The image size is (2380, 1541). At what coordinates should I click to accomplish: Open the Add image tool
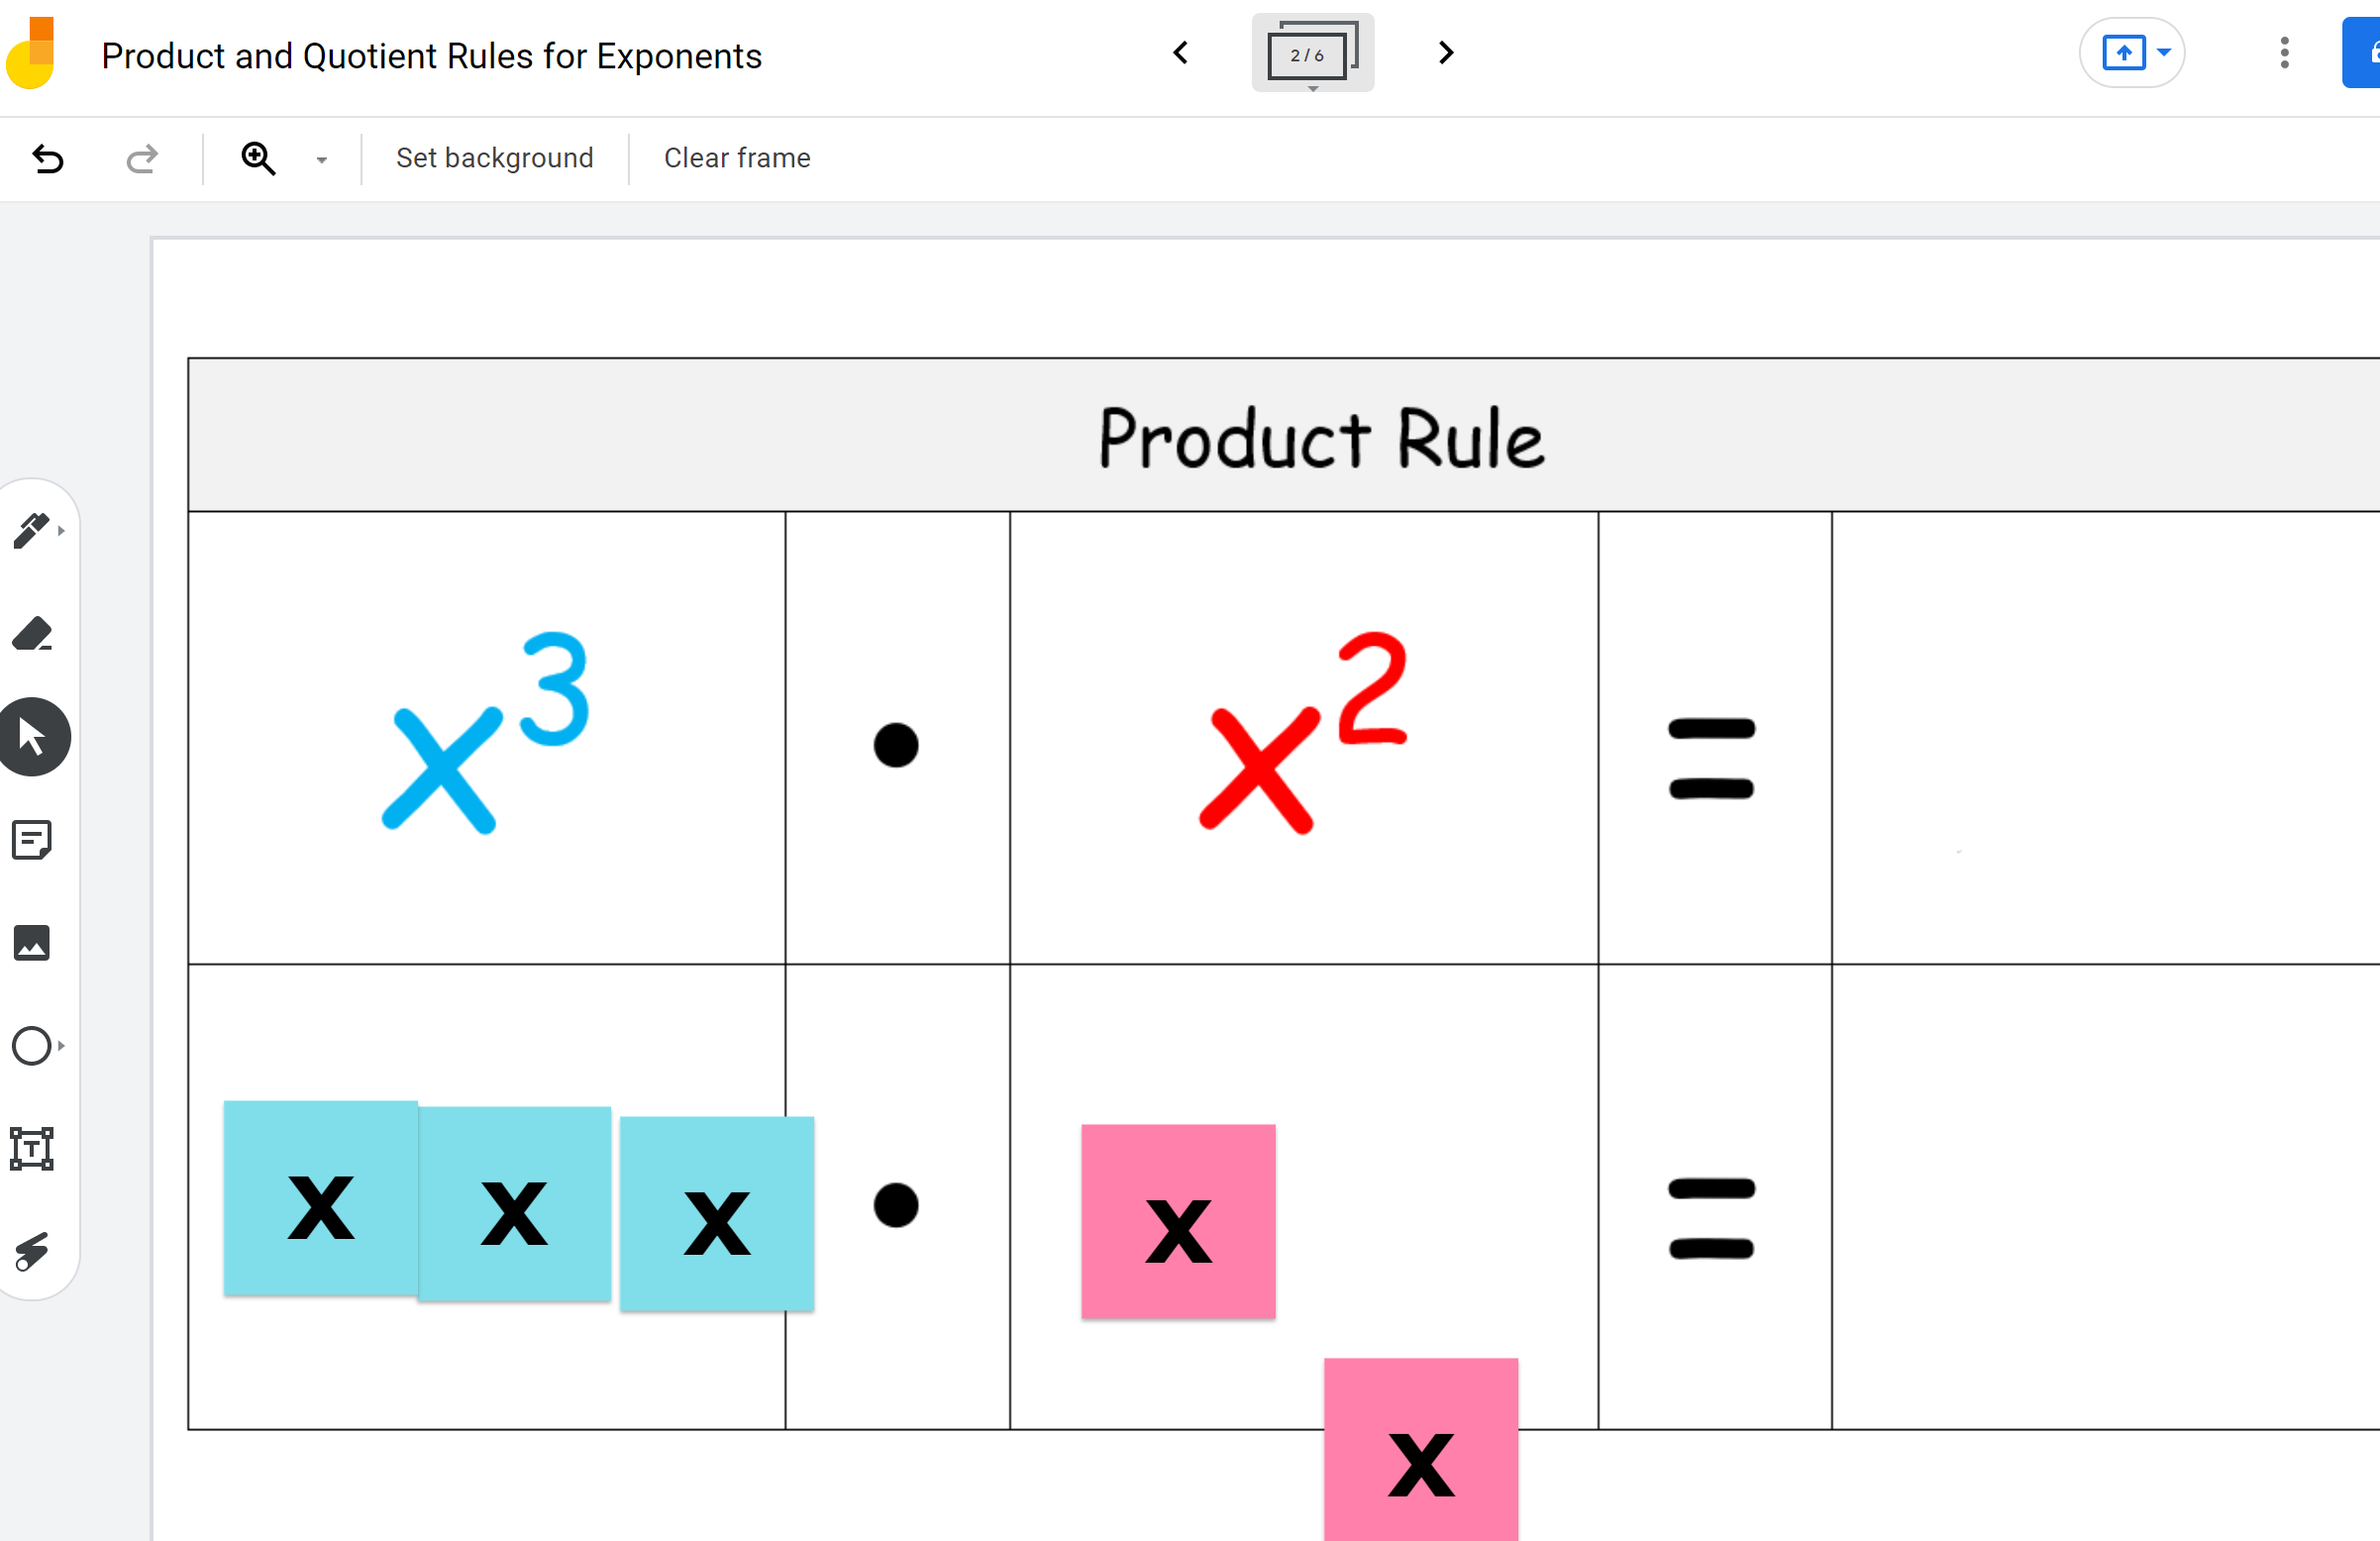click(33, 942)
